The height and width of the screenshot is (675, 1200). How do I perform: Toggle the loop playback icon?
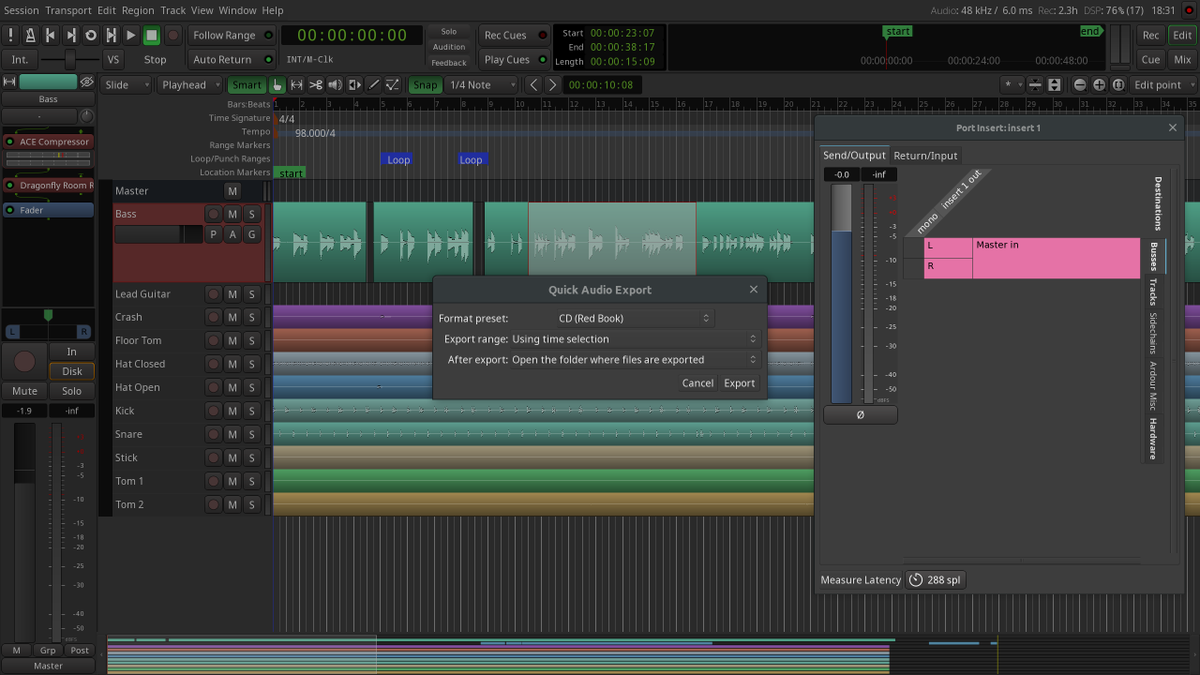pyautogui.click(x=91, y=35)
